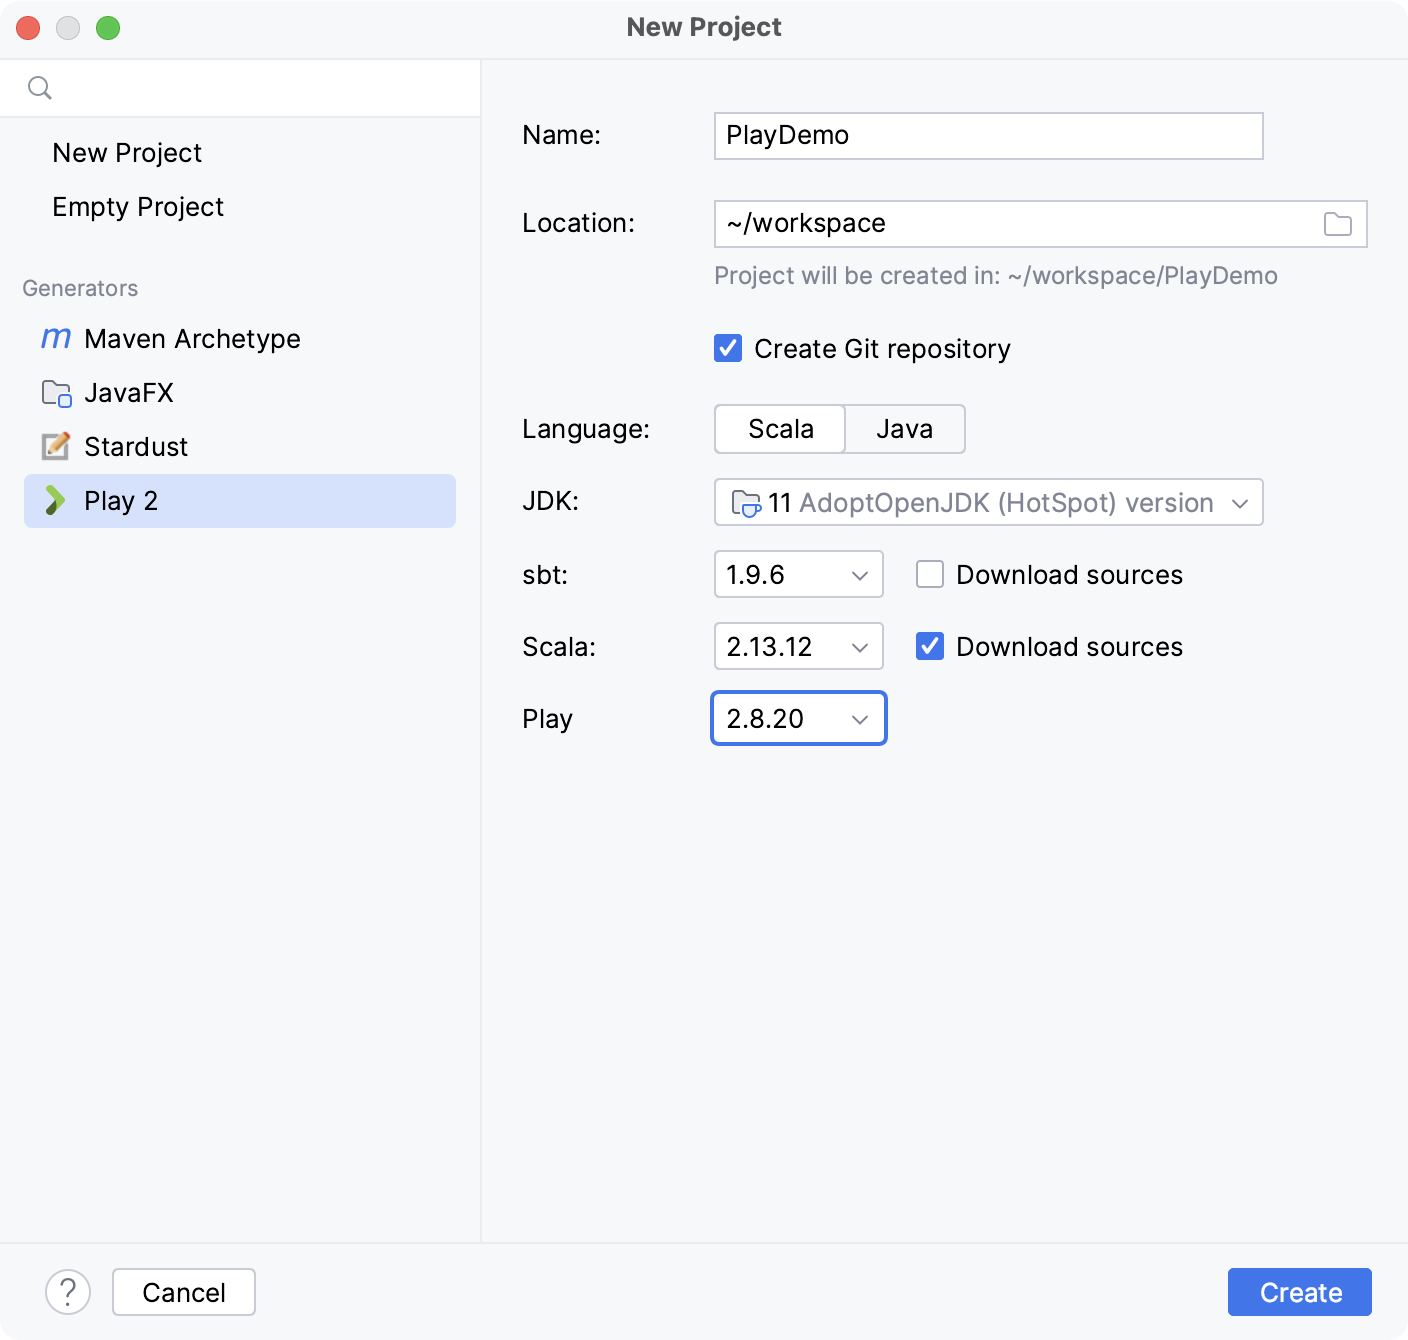Open the Scala version 2.13.12 dropdown

798,647
